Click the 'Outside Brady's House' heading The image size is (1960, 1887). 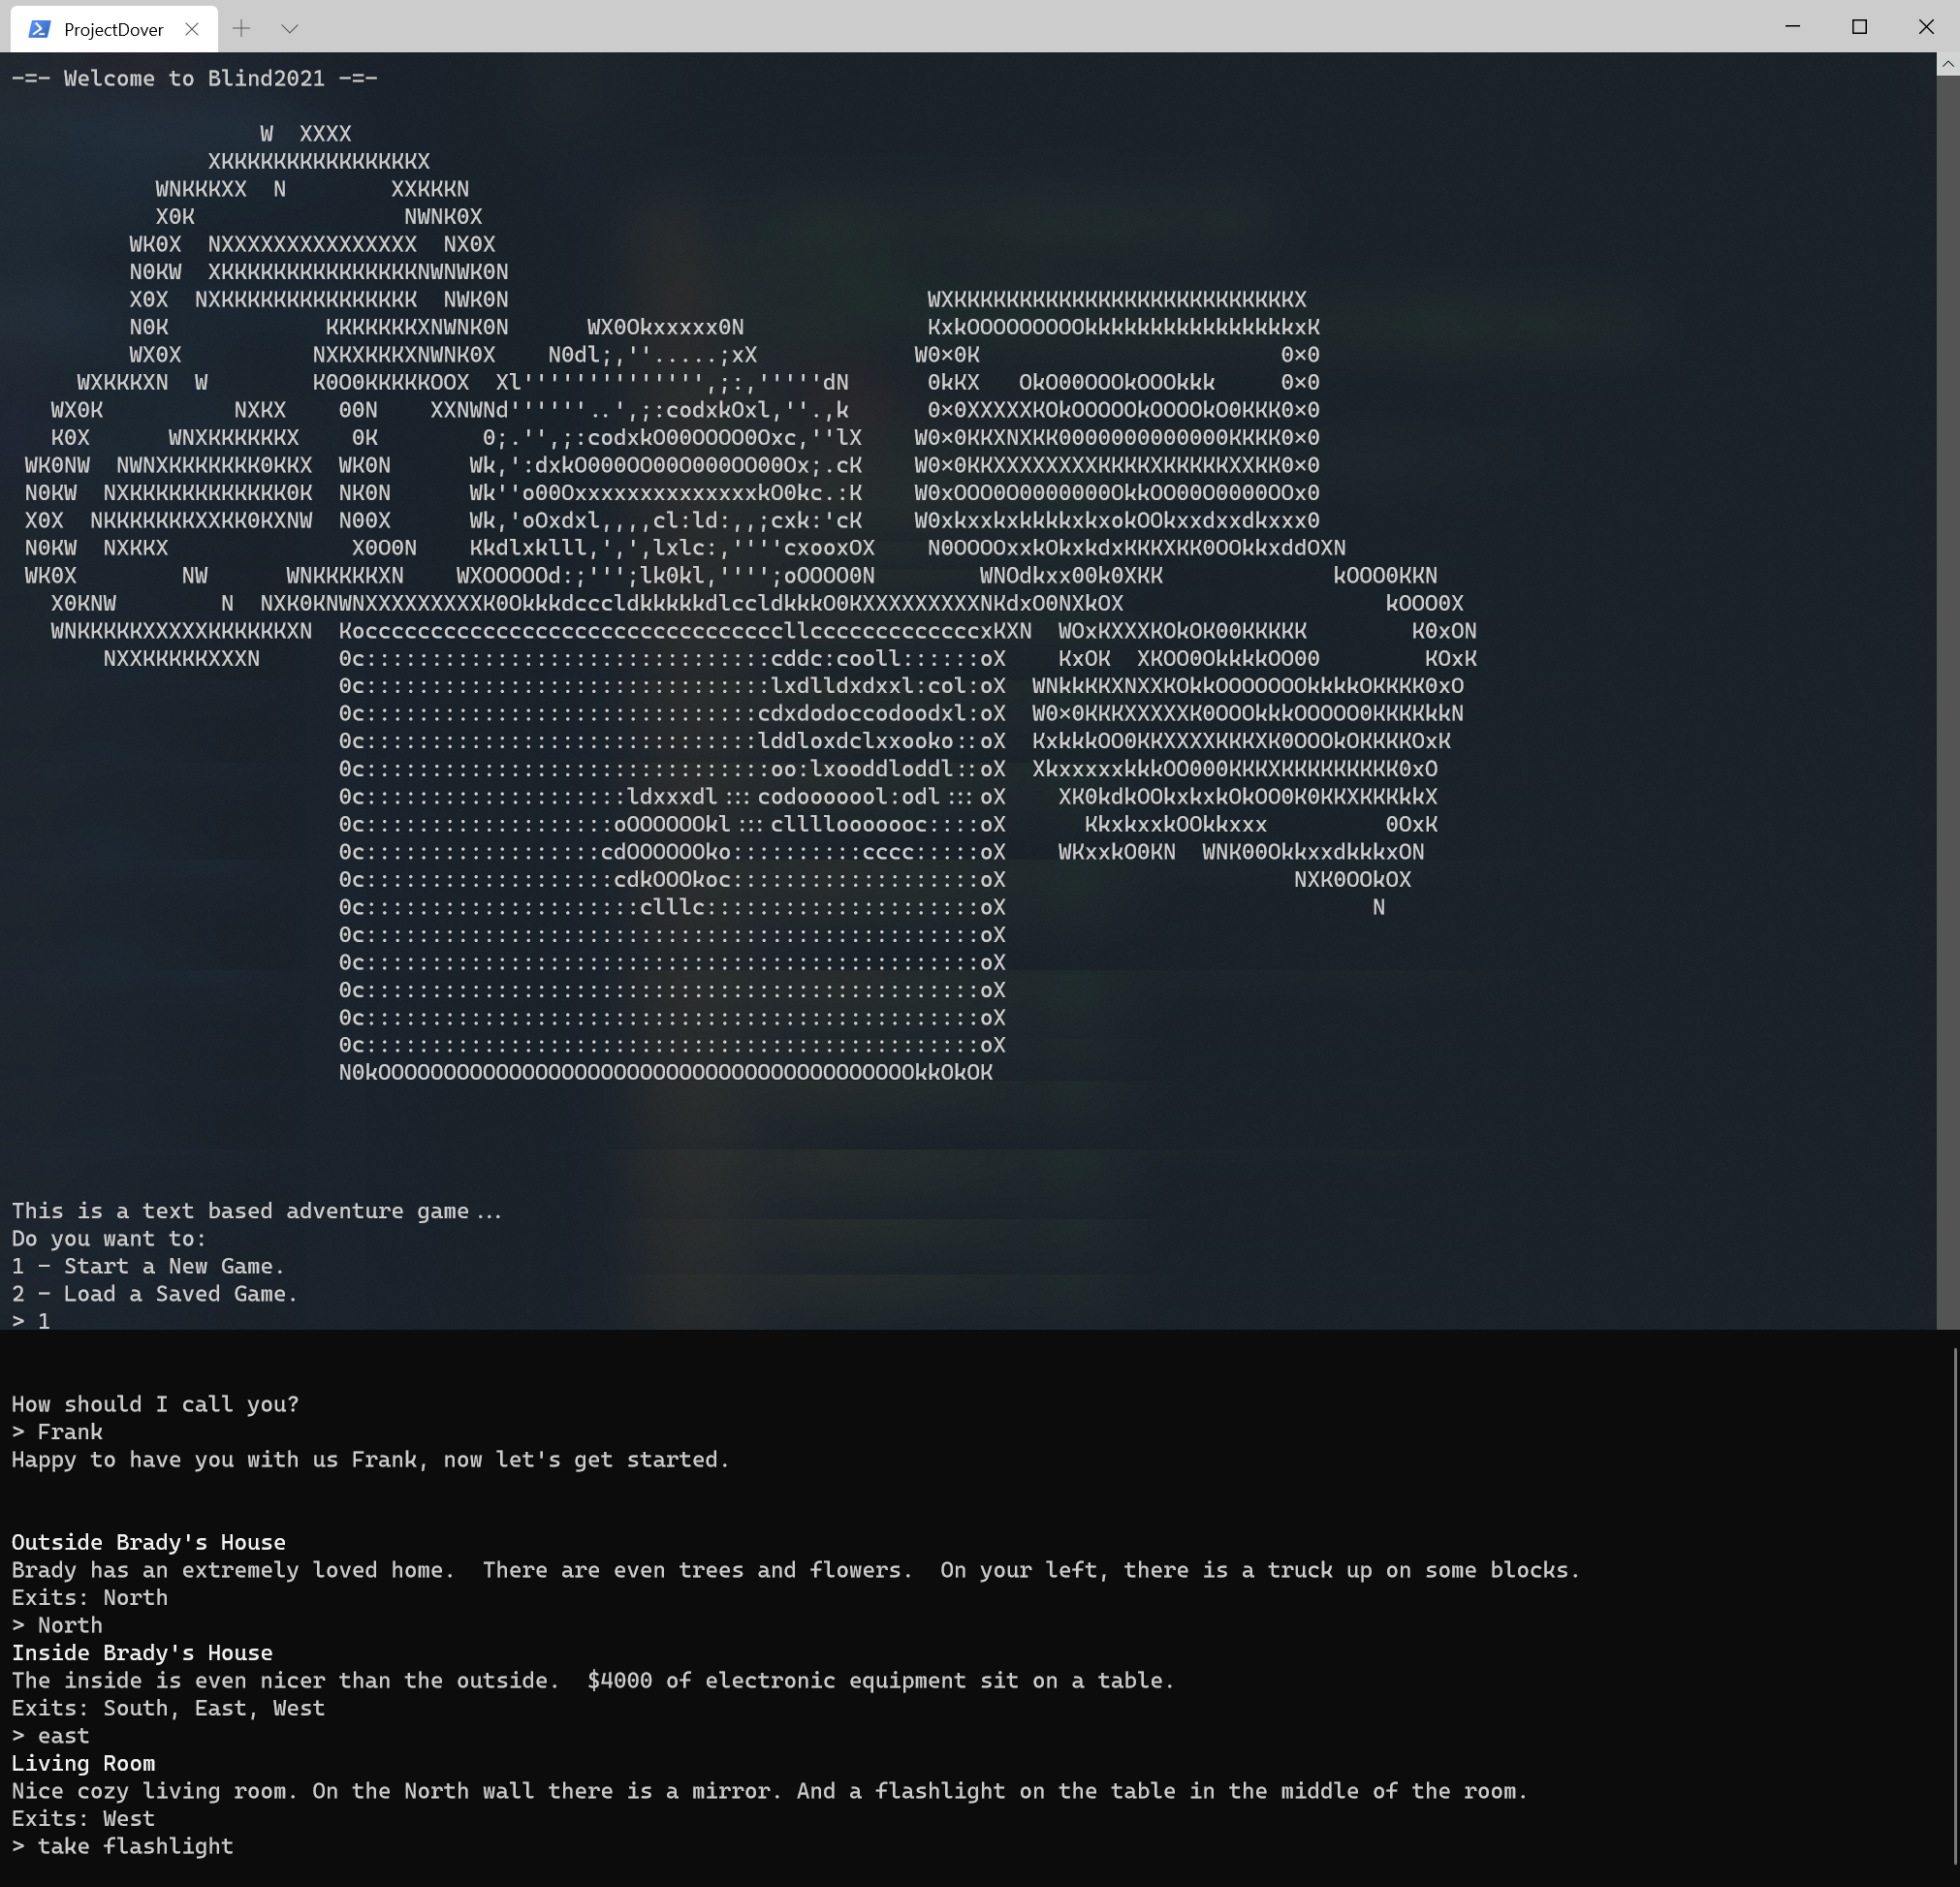[x=148, y=1542]
